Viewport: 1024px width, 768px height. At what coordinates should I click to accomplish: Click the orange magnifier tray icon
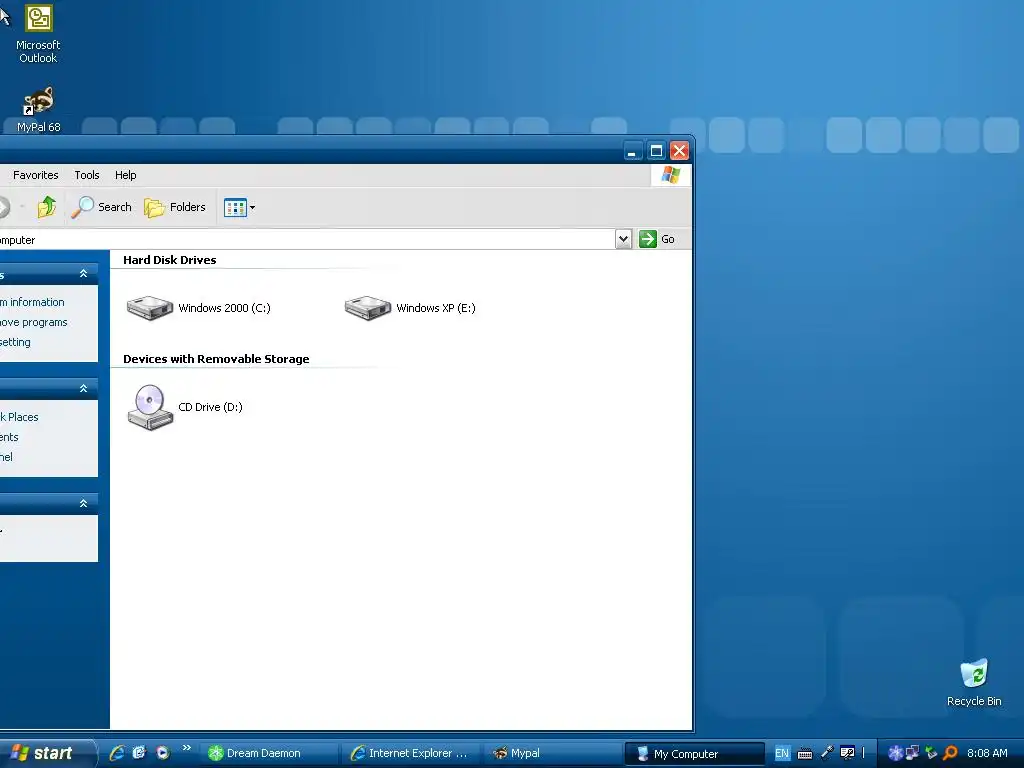coord(950,753)
